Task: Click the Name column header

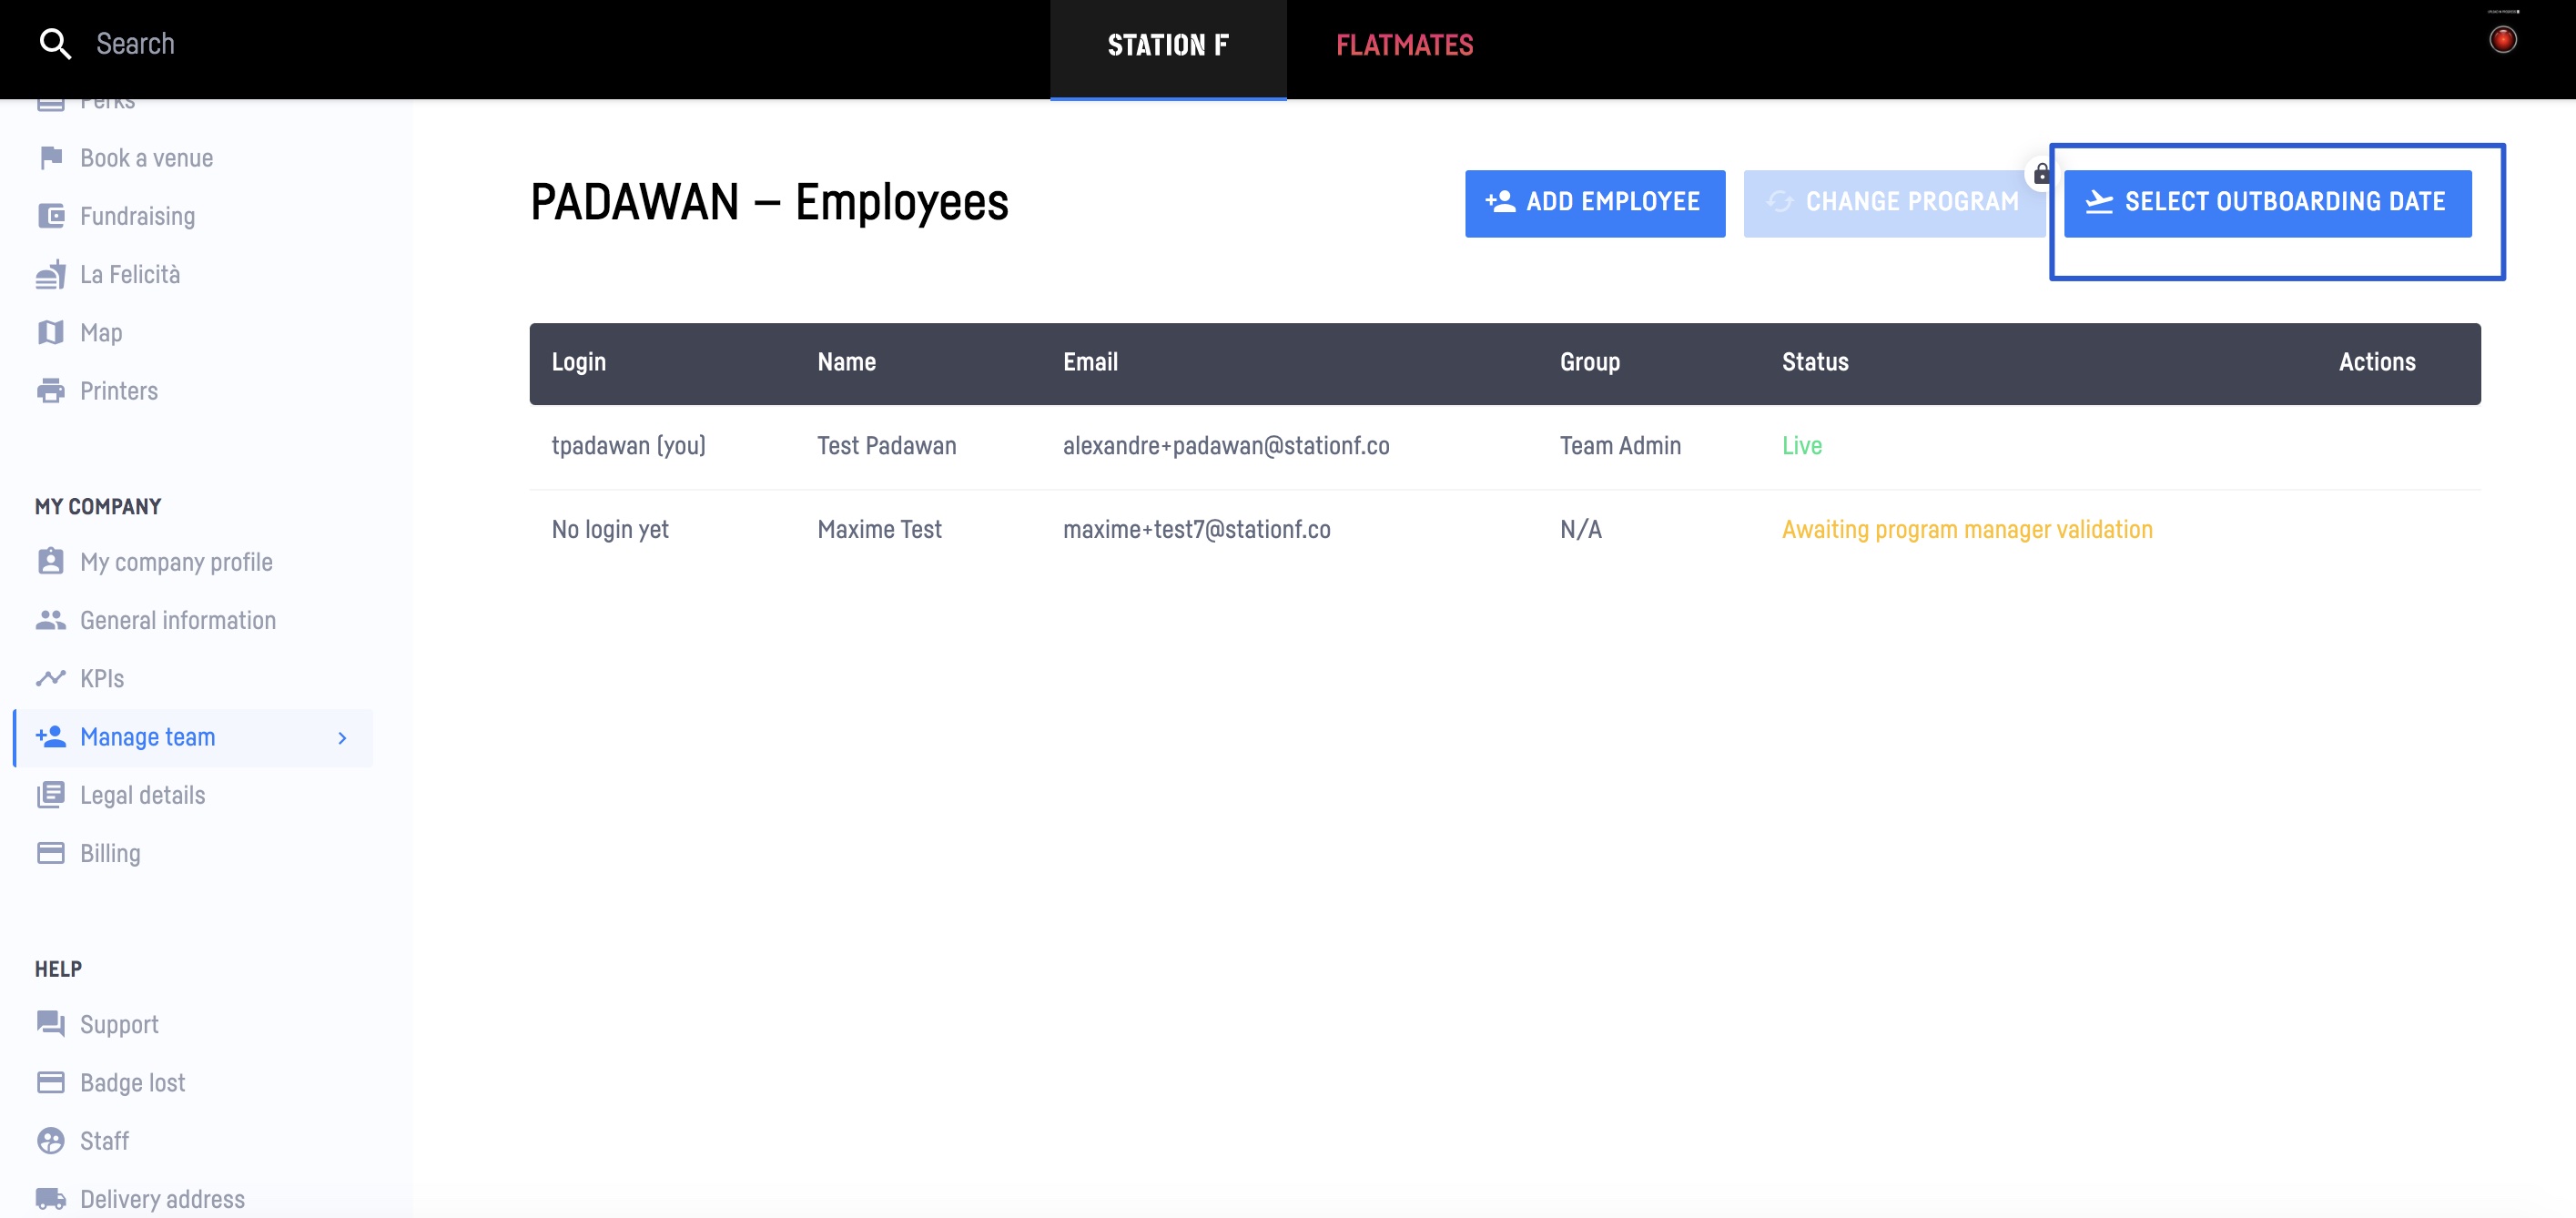Action: pos(846,362)
